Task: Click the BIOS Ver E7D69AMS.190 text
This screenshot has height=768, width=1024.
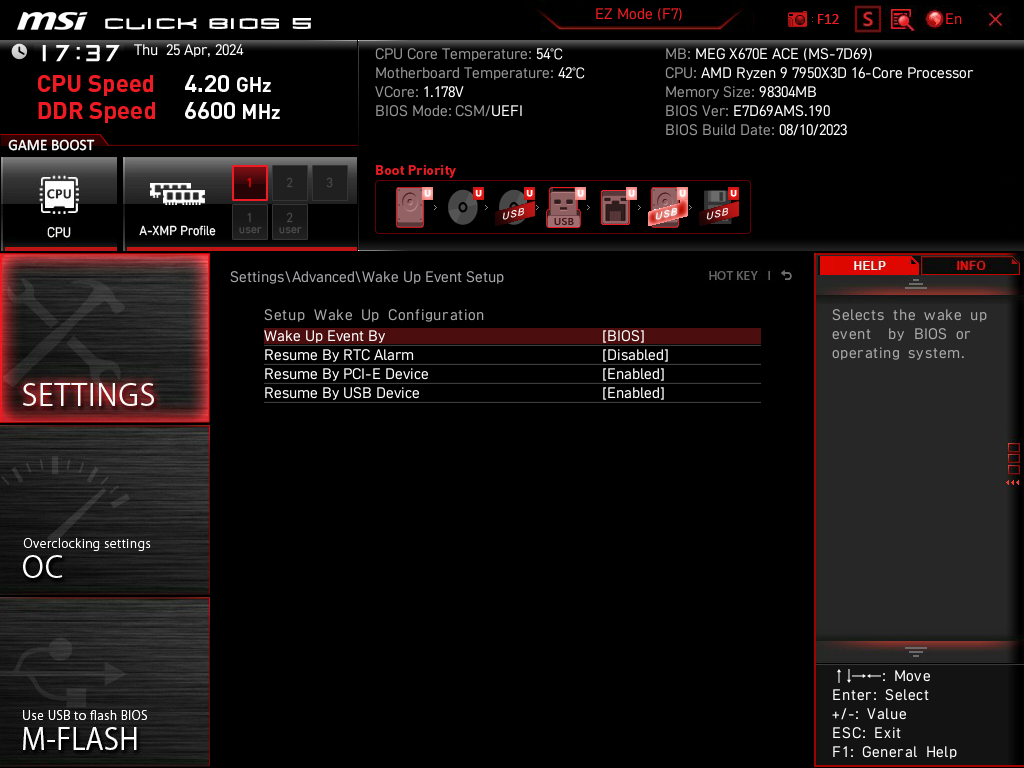Action: tap(748, 111)
